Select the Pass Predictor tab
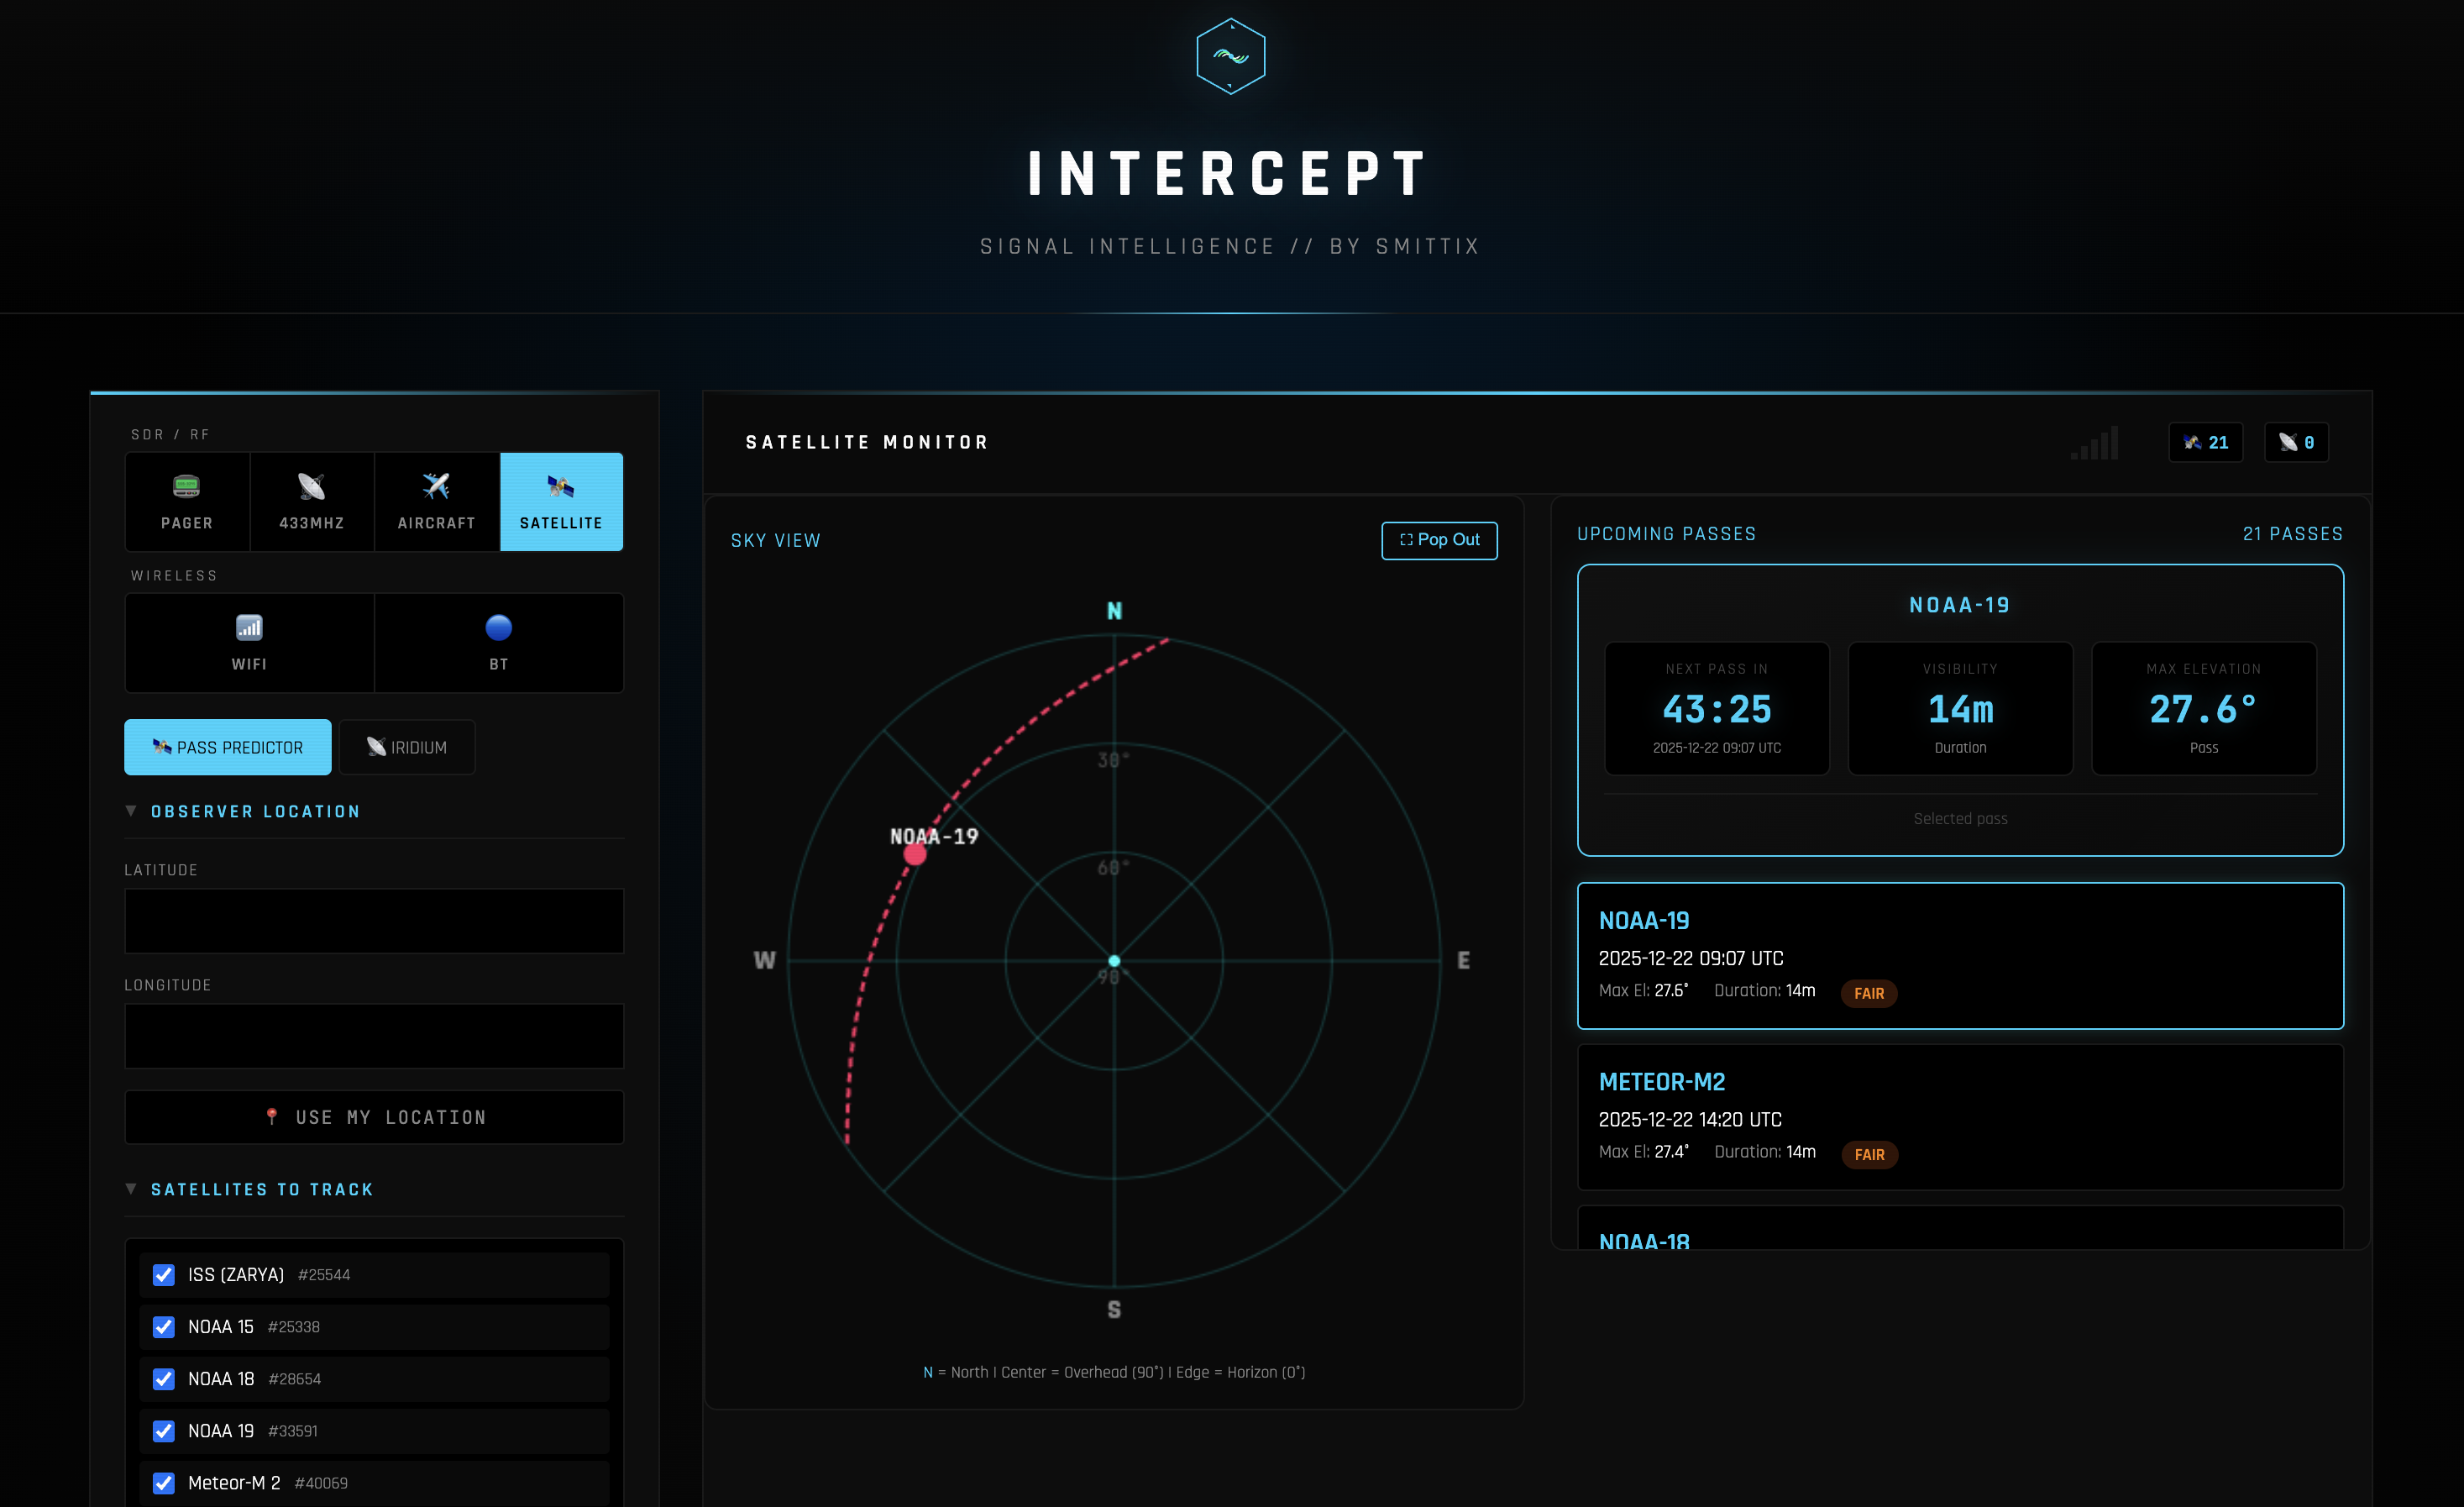Screen dimensions: 2464x1507 coord(228,747)
